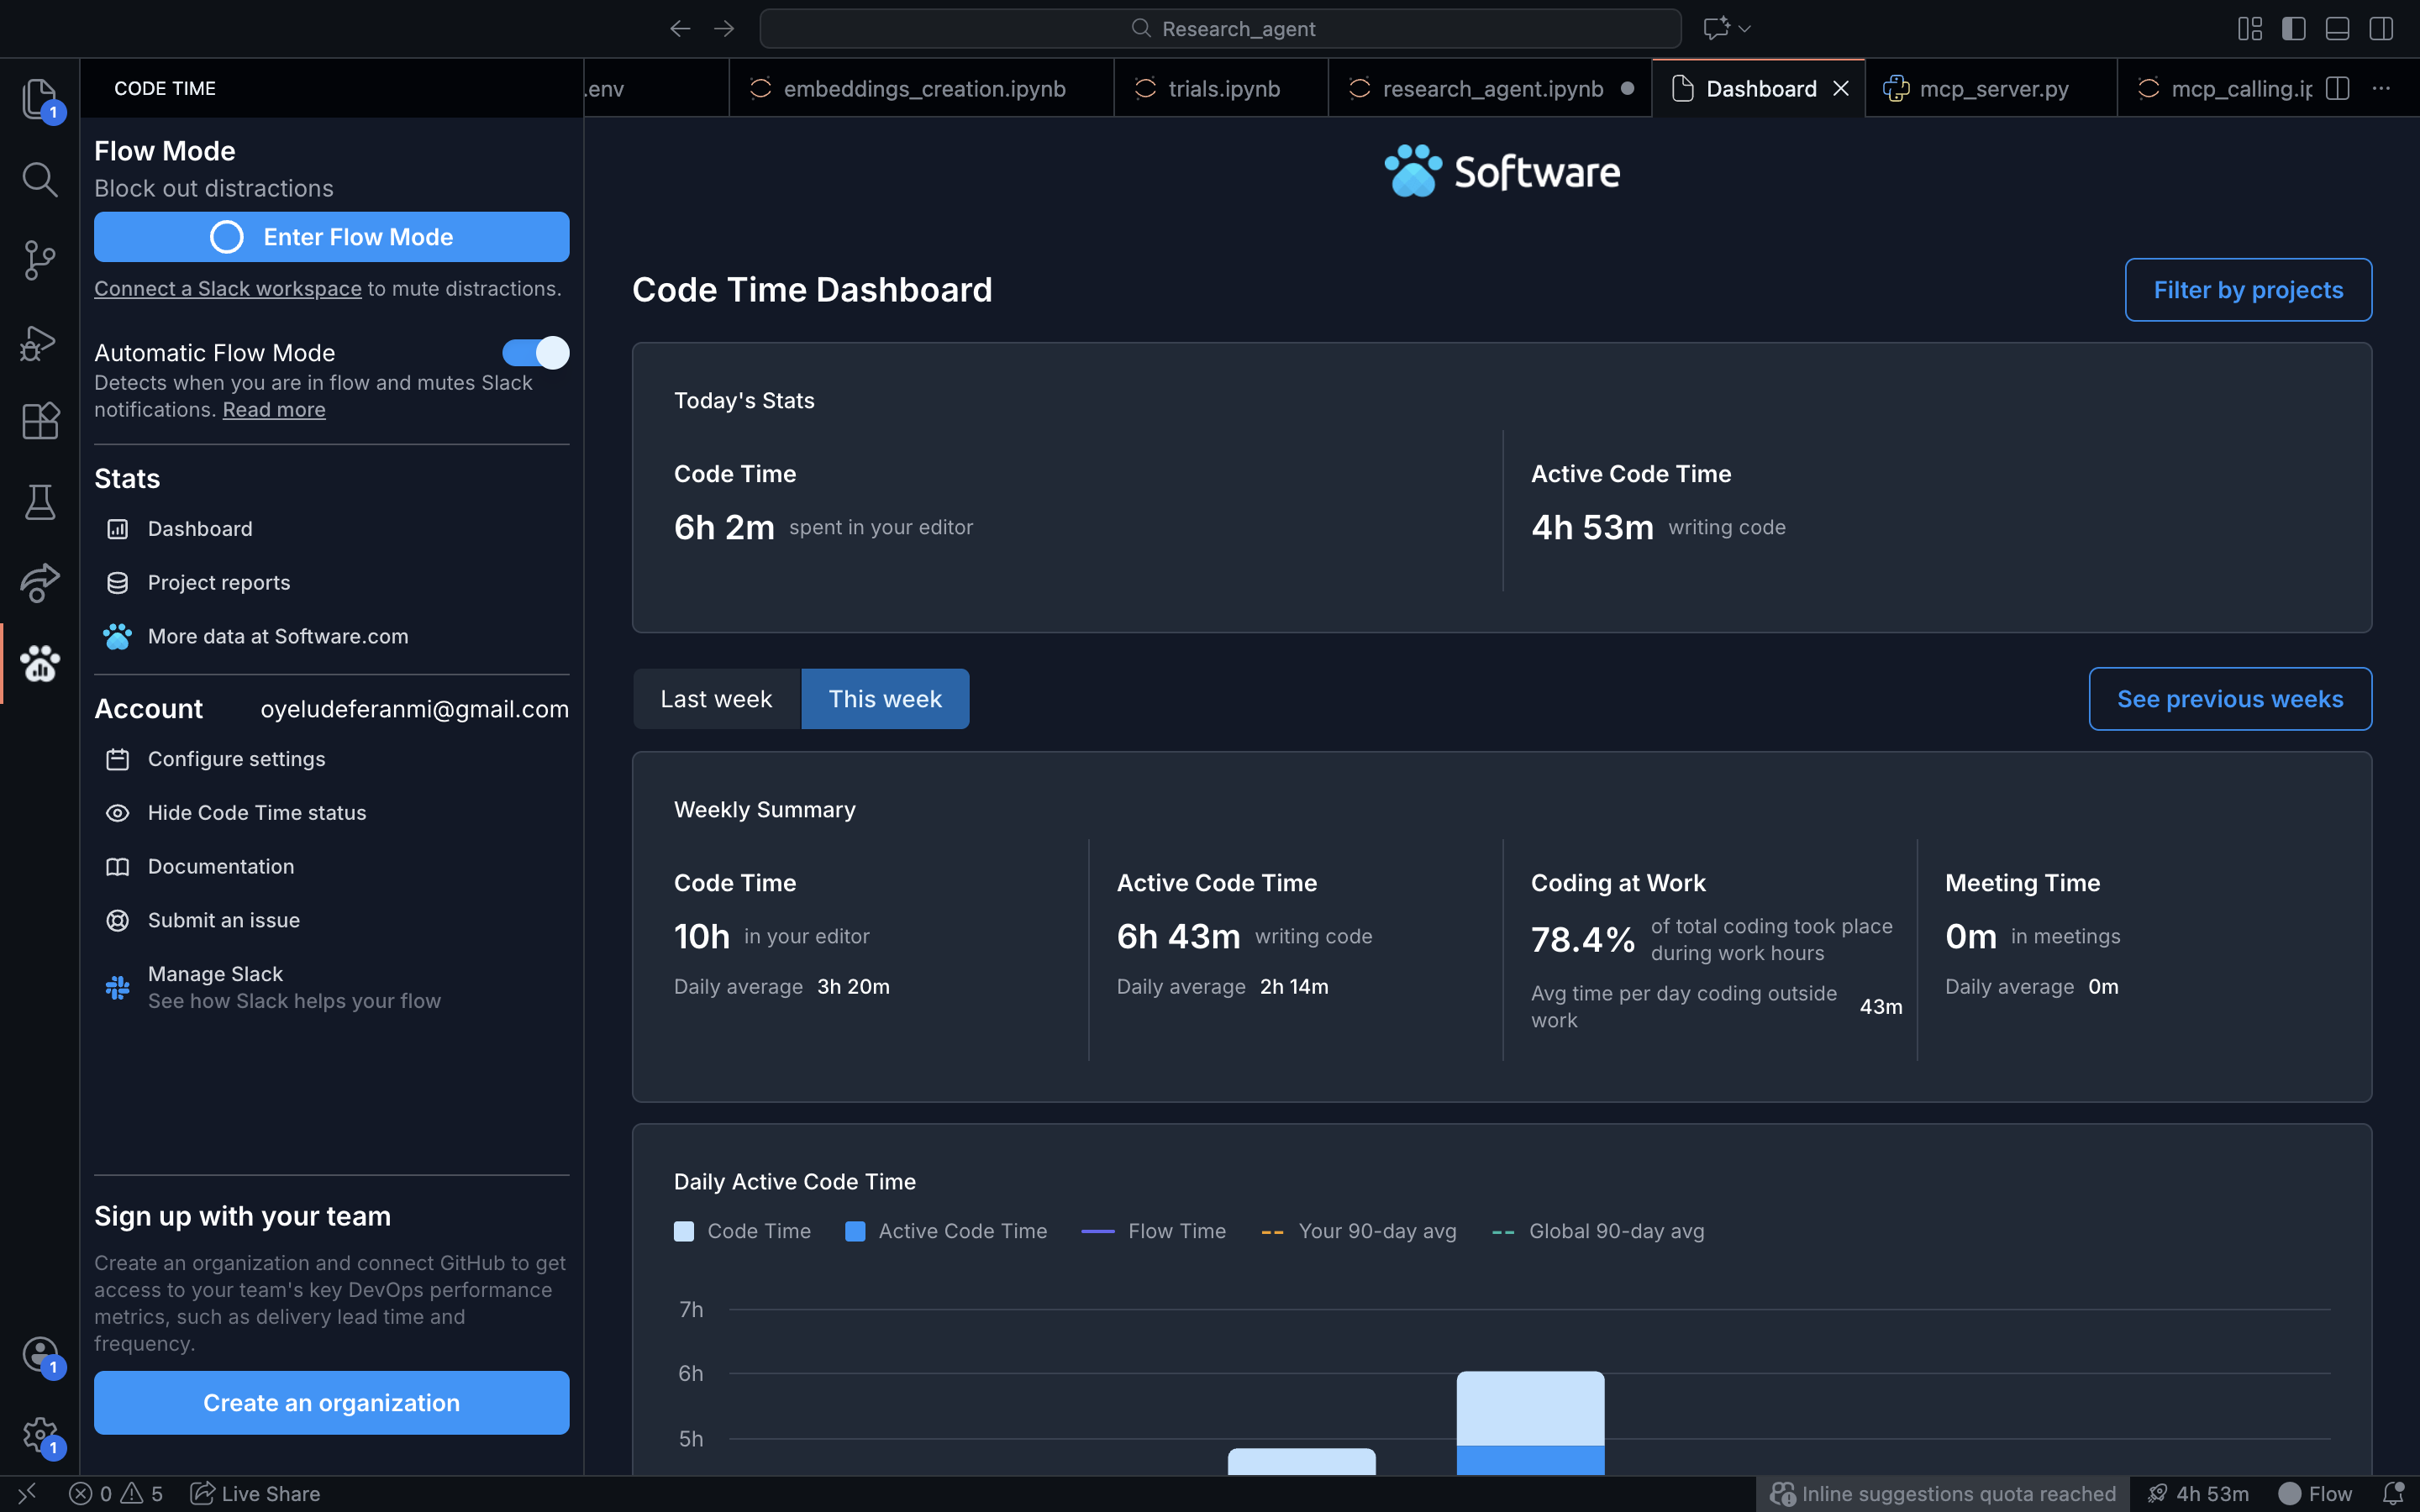This screenshot has width=2420, height=1512.
Task: Switch to trials.ipynb tab
Action: [1221, 88]
